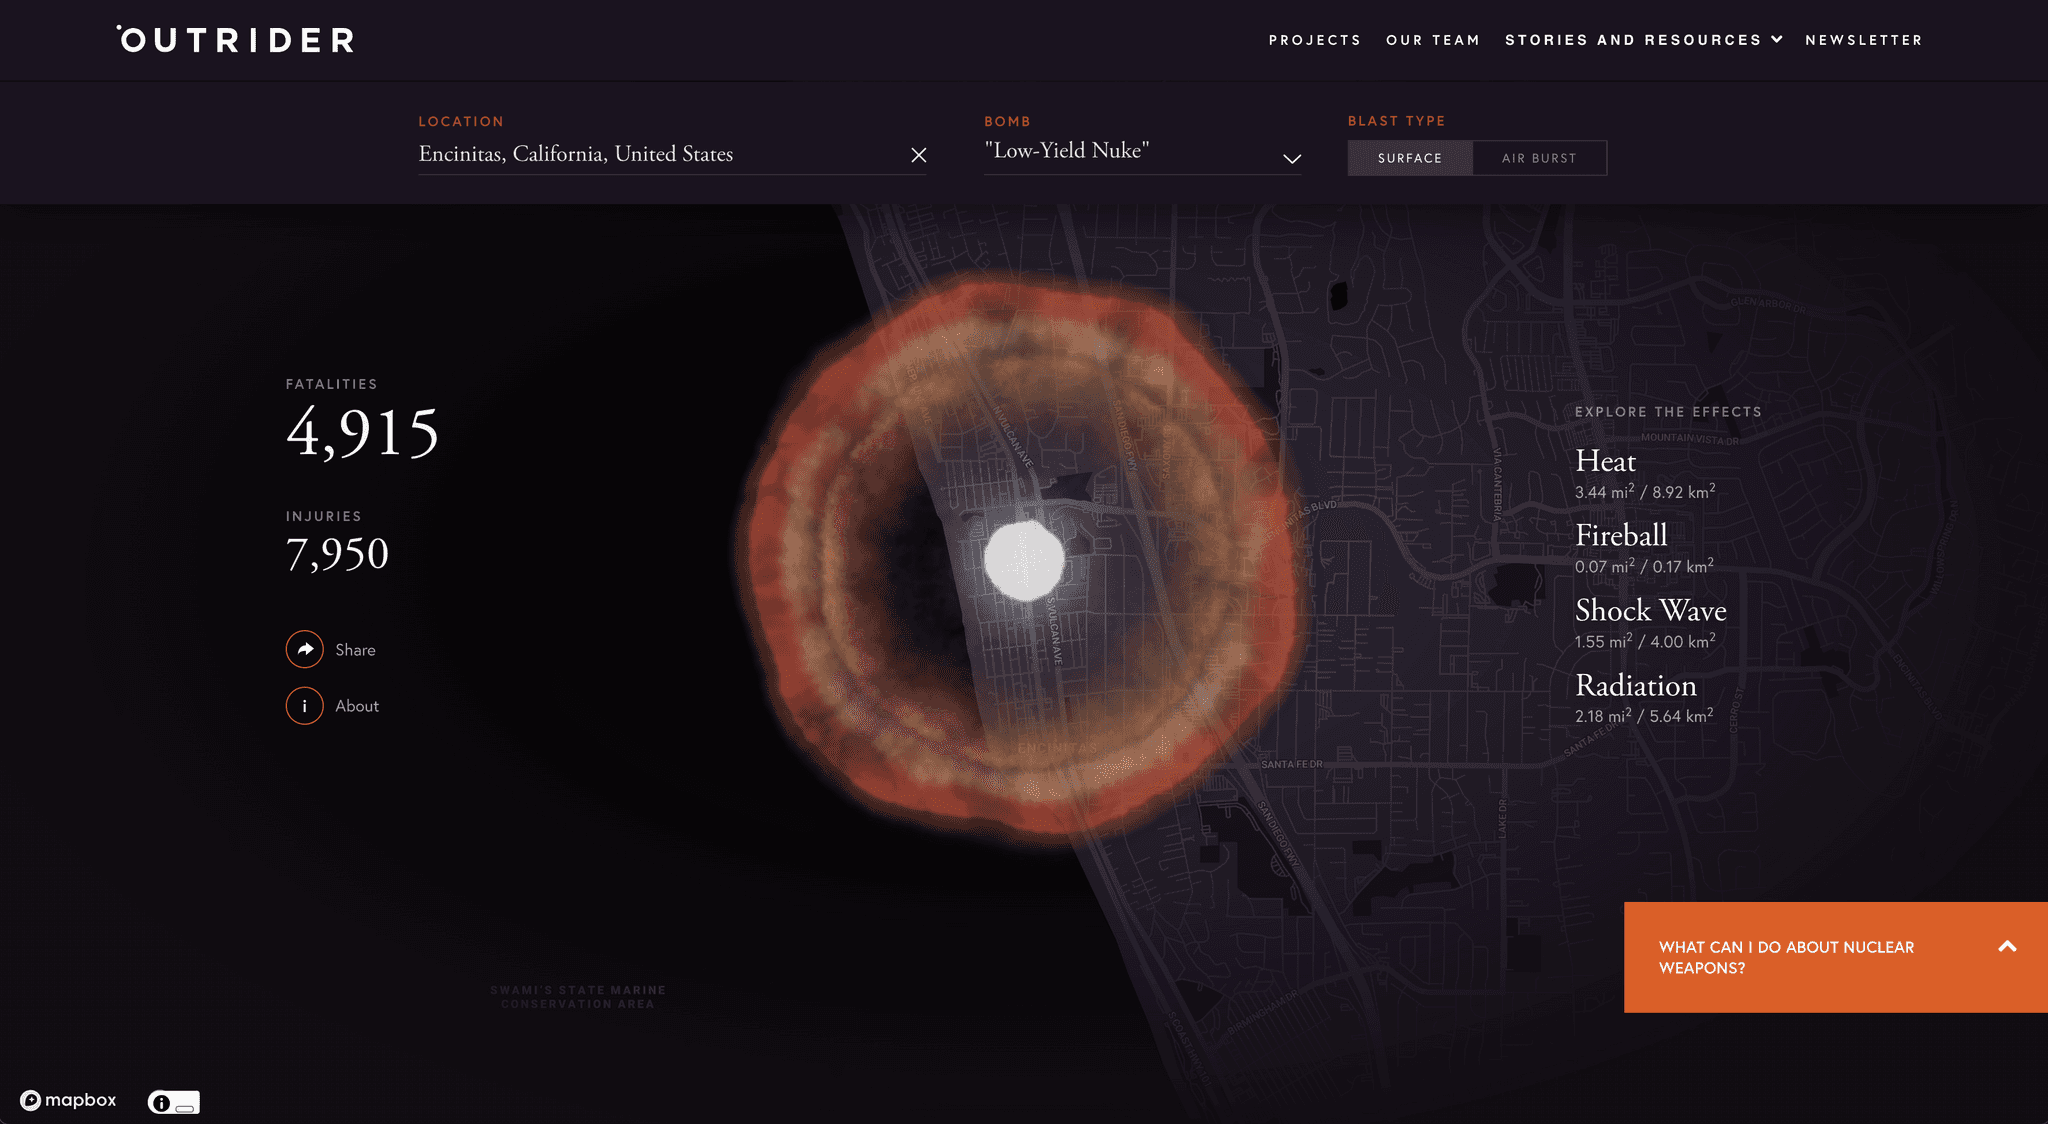Open the Bomb selection dropdown arrow
The width and height of the screenshot is (2048, 1124).
[1292, 159]
